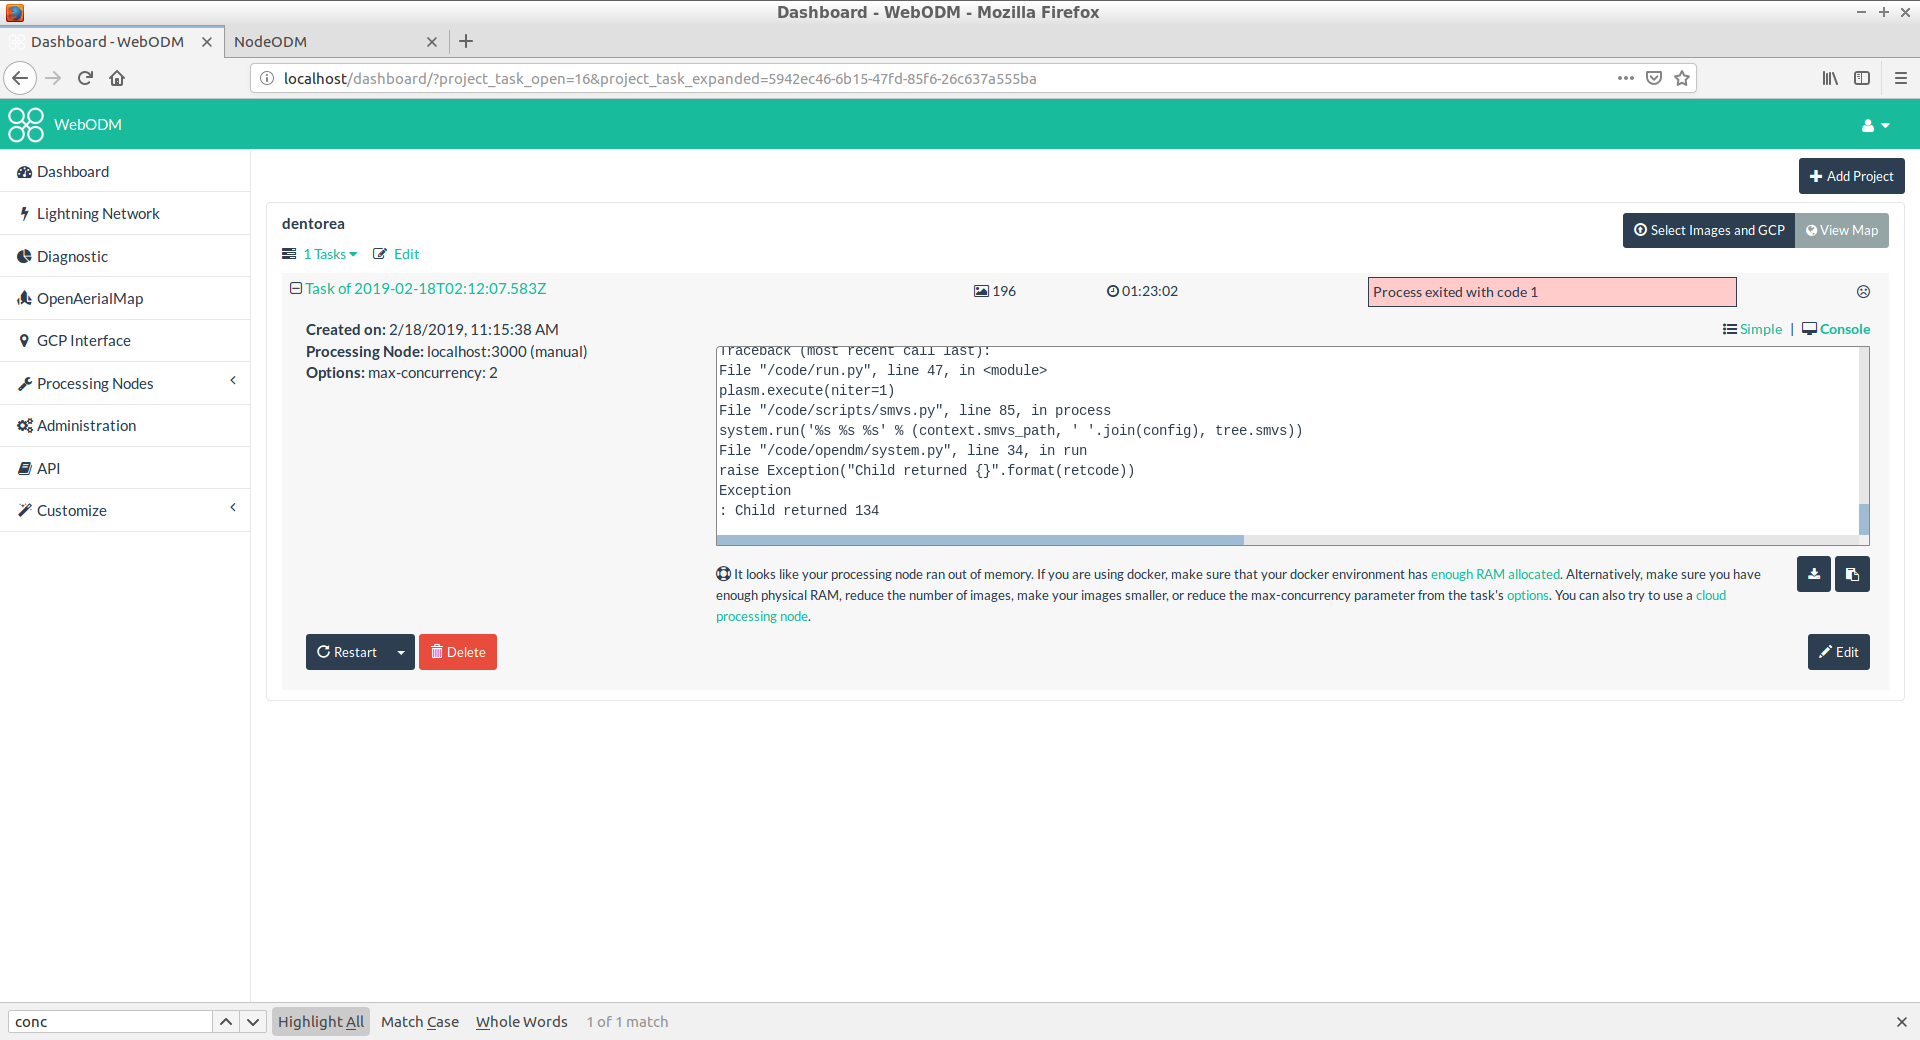The width and height of the screenshot is (1920, 1040).
Task: Open the Diagnostic page
Action: pos(71,256)
